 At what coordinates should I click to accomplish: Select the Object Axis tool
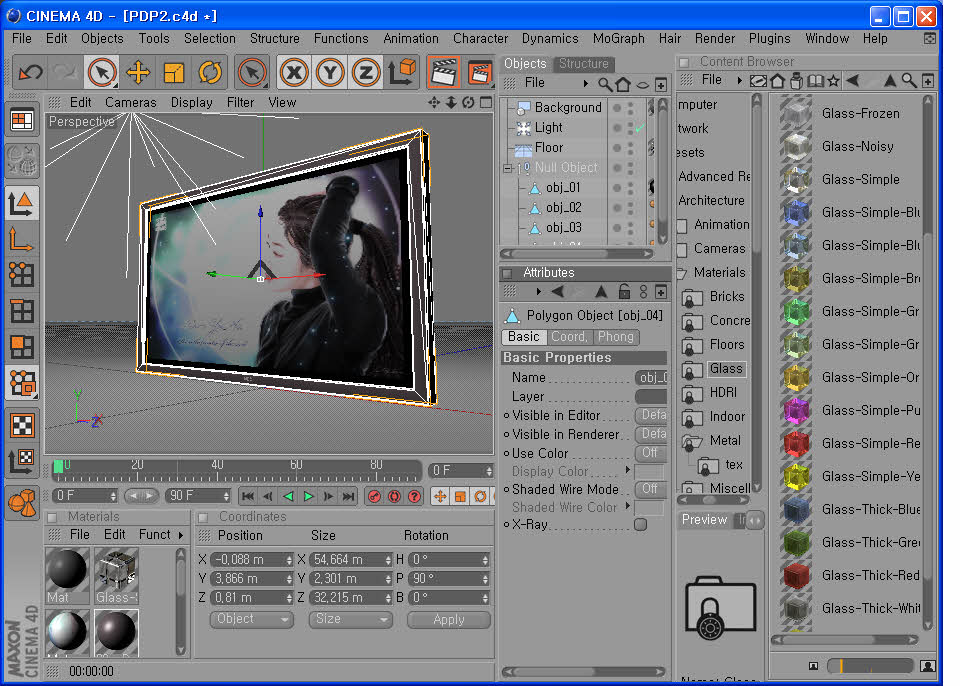click(22, 238)
